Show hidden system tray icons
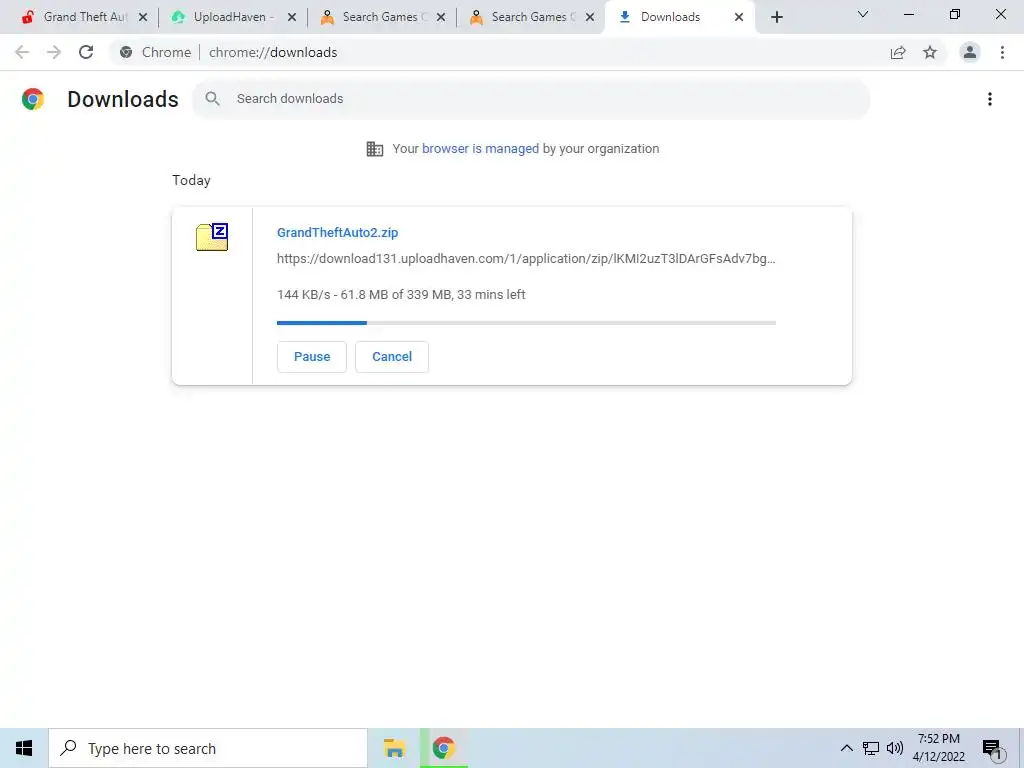Image resolution: width=1024 pixels, height=768 pixels. (846, 748)
